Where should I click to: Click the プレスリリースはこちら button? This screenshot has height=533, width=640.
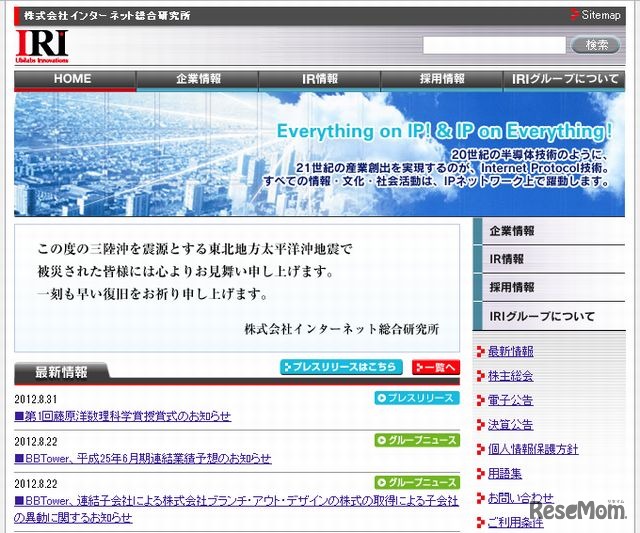coord(341,367)
